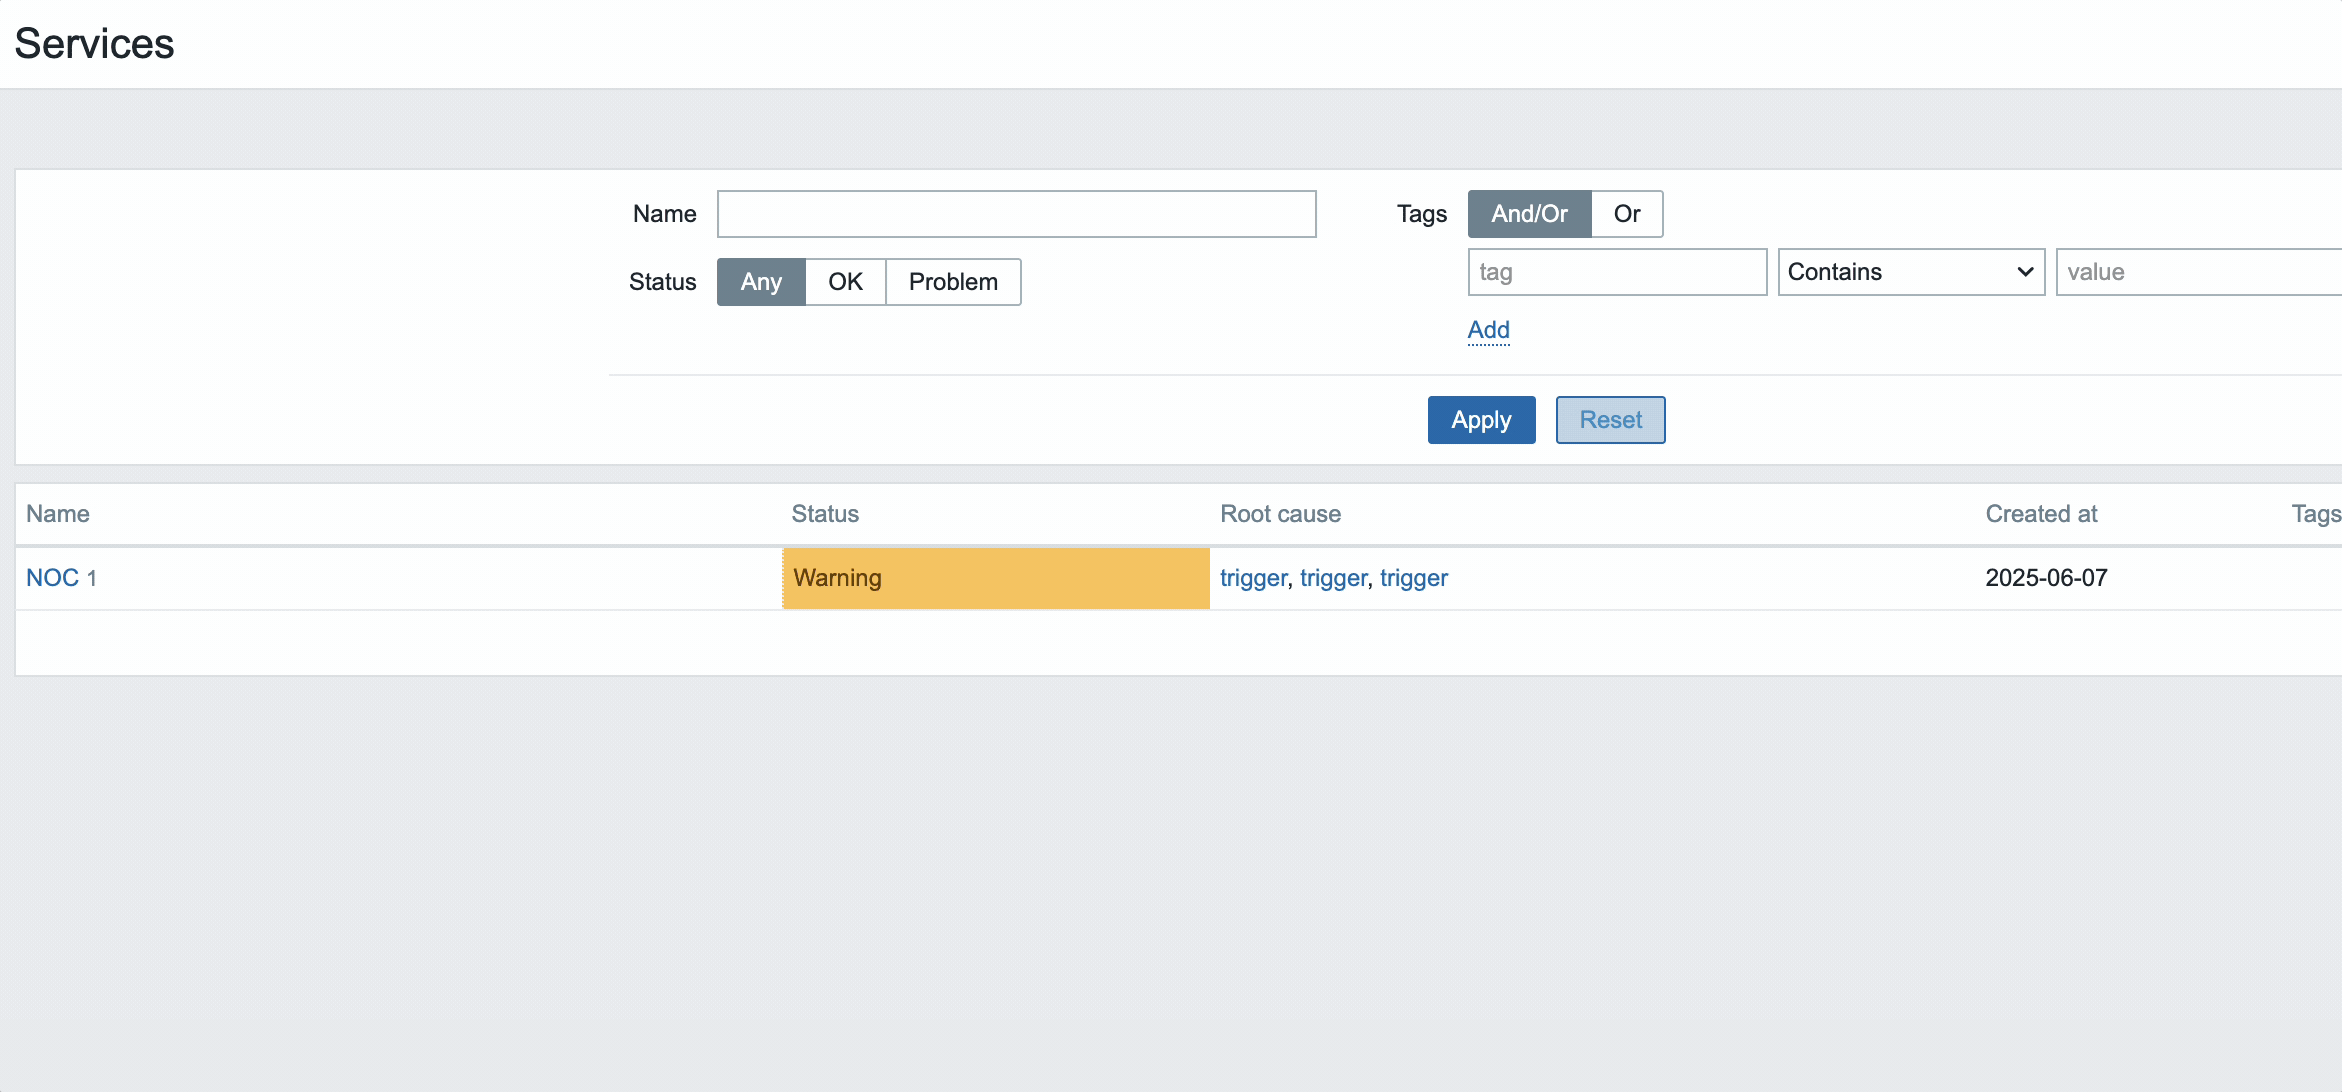
Task: Click the tag name input field
Action: click(x=1617, y=272)
